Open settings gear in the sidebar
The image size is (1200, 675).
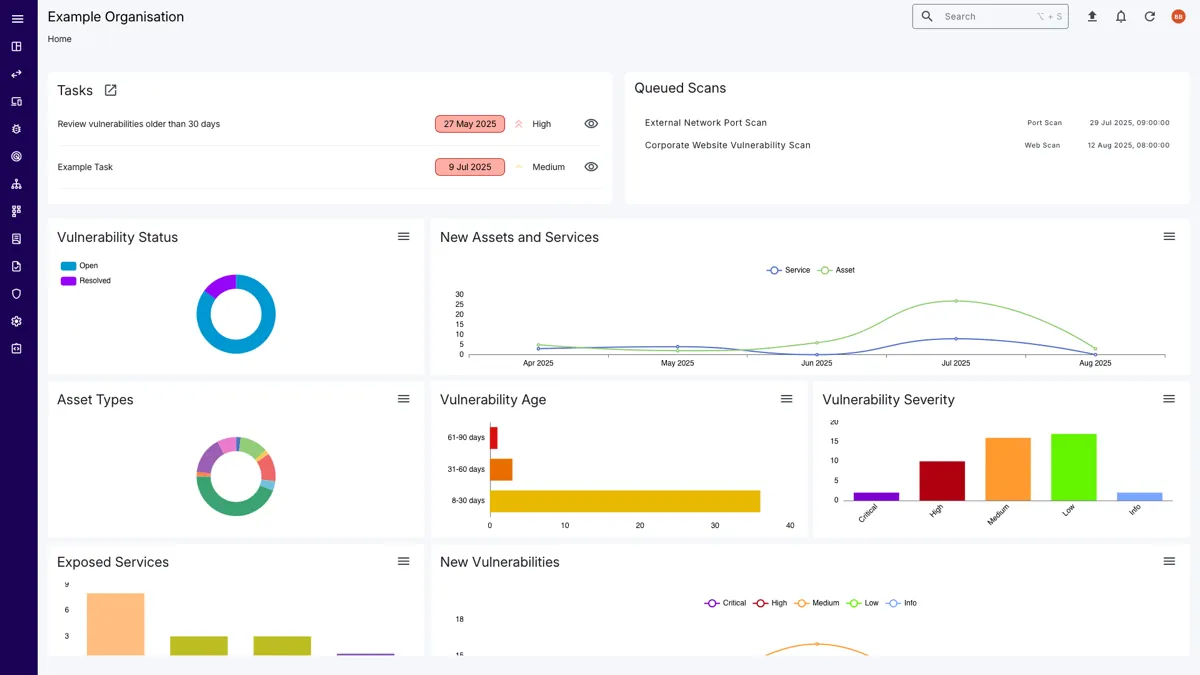point(17,322)
